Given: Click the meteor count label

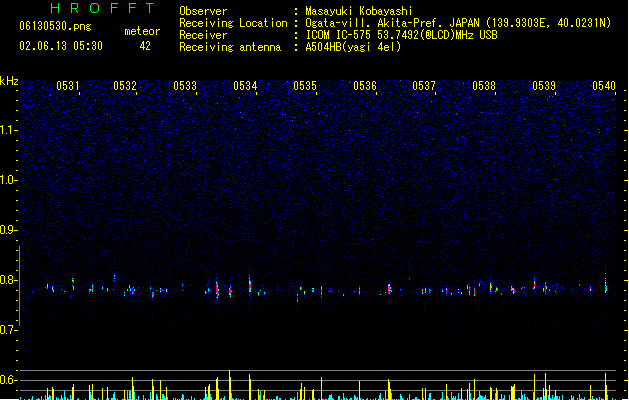Looking at the screenshot, I should tap(142, 31).
